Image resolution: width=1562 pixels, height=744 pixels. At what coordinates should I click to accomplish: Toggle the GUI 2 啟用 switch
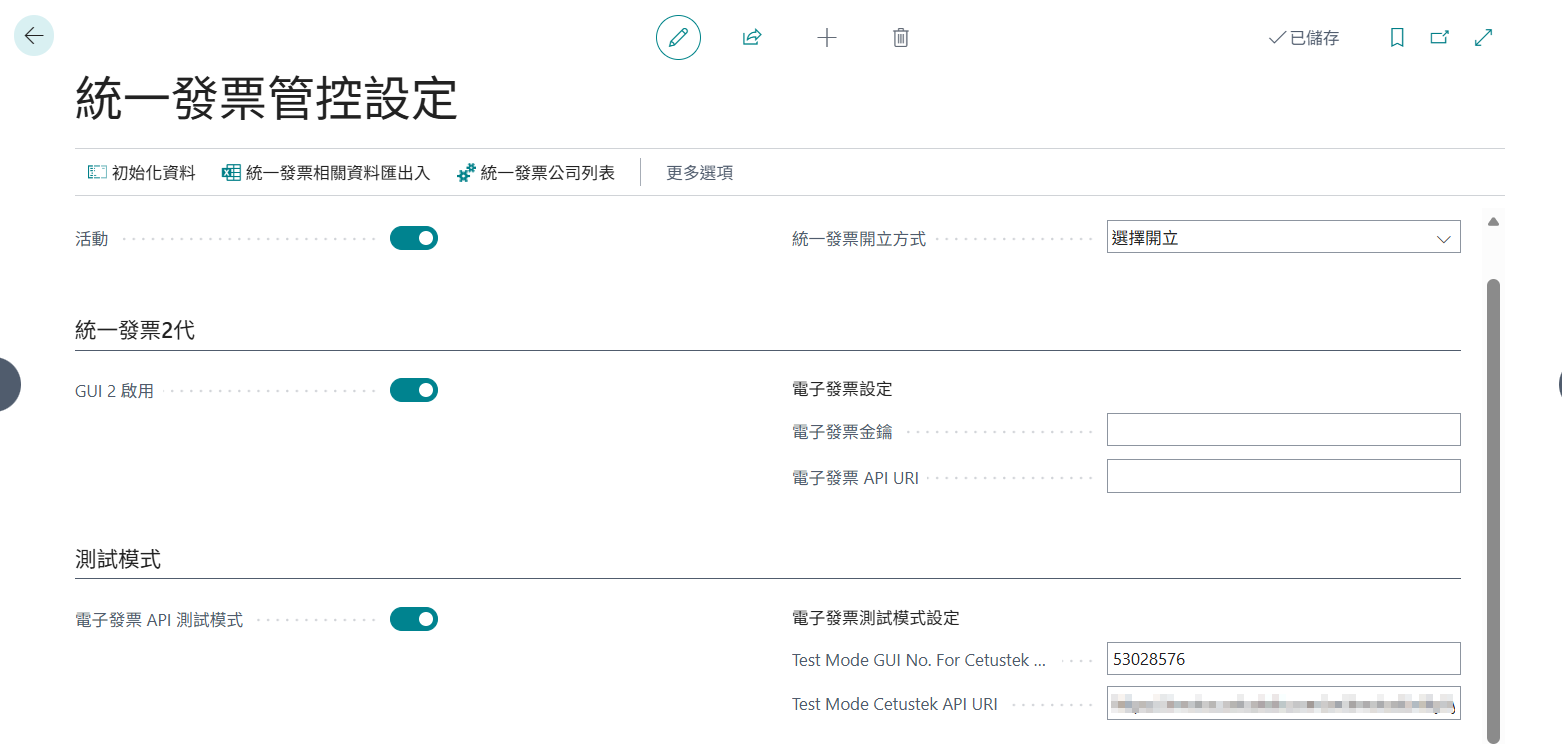click(414, 390)
